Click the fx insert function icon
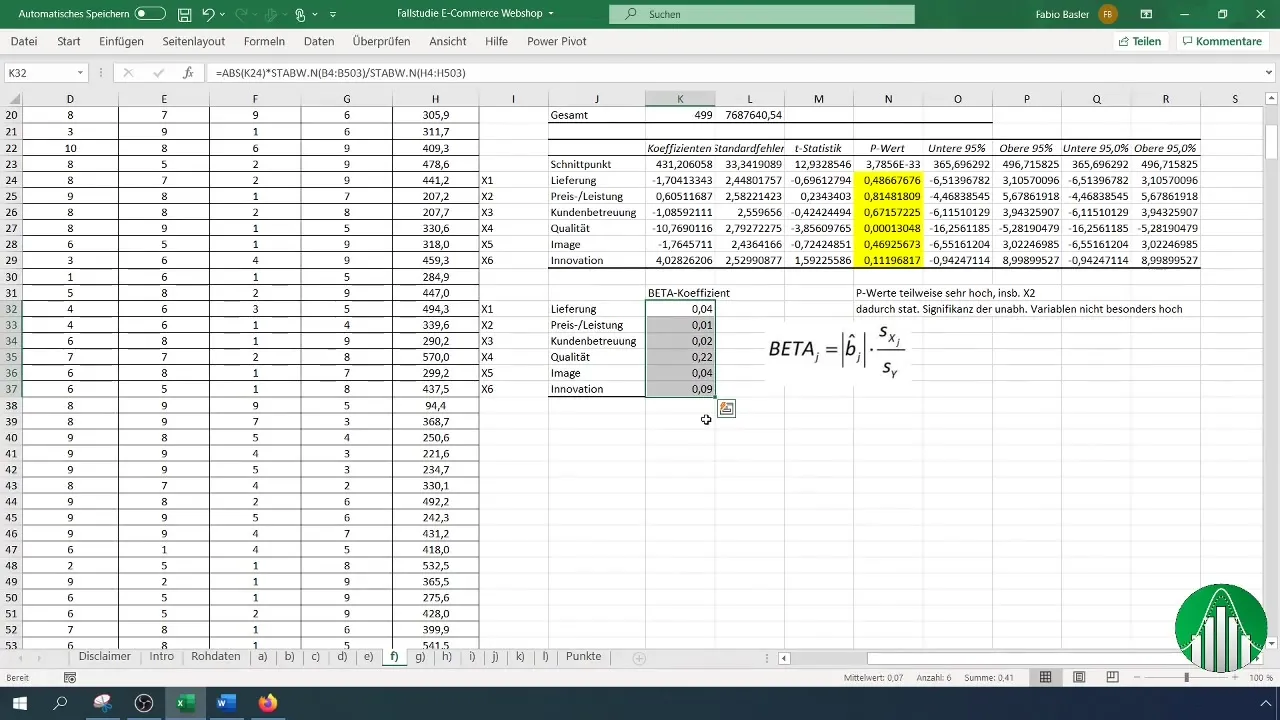This screenshot has height=720, width=1280. point(188,73)
